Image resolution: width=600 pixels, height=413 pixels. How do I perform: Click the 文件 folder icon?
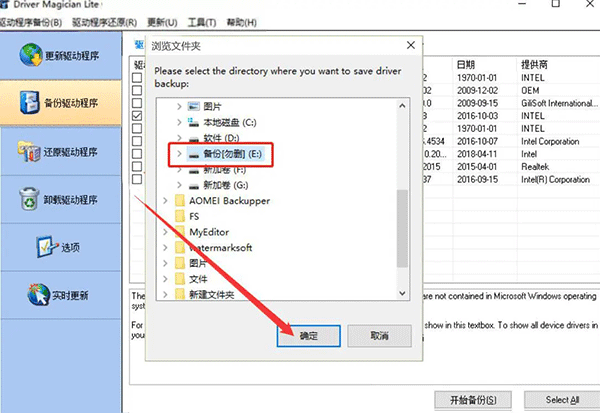180,279
